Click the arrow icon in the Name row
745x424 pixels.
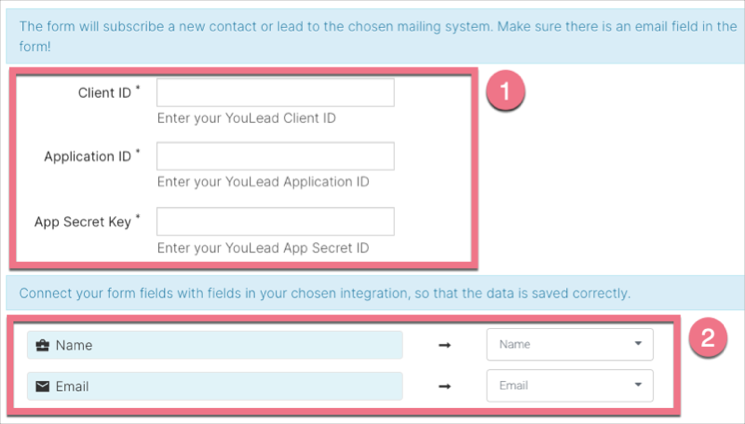[x=444, y=345]
